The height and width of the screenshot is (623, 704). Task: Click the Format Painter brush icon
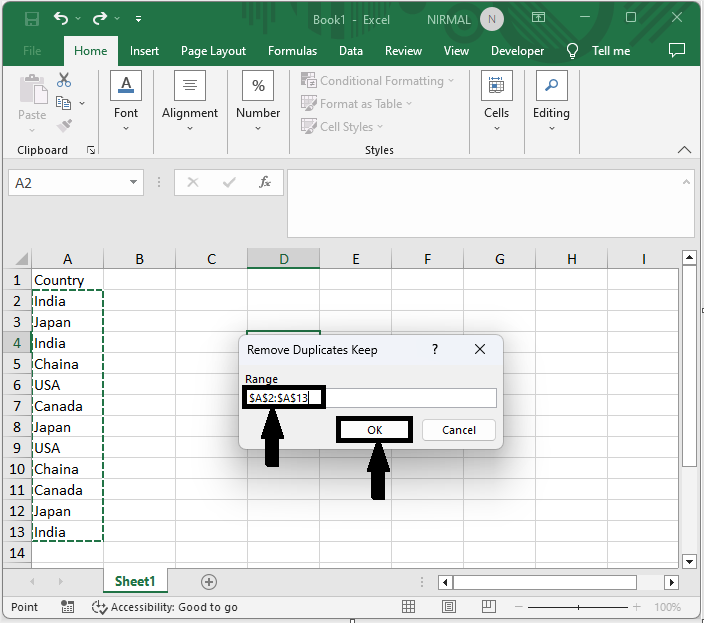(x=64, y=125)
